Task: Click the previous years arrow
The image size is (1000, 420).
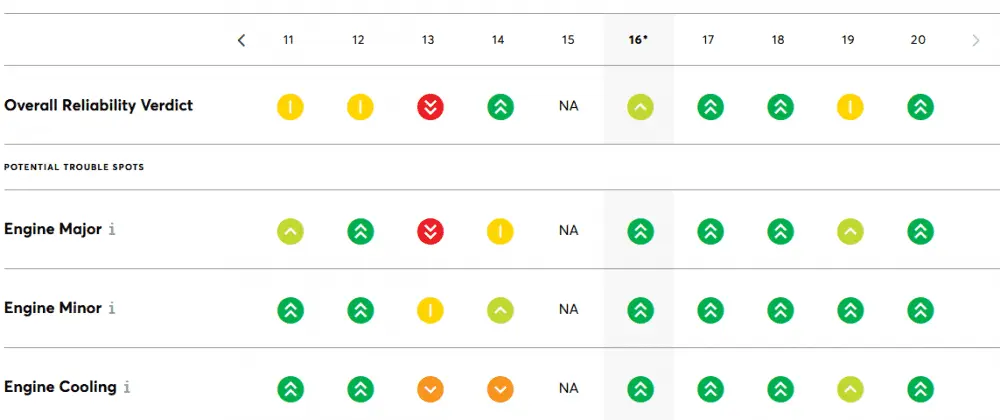Action: tap(241, 40)
